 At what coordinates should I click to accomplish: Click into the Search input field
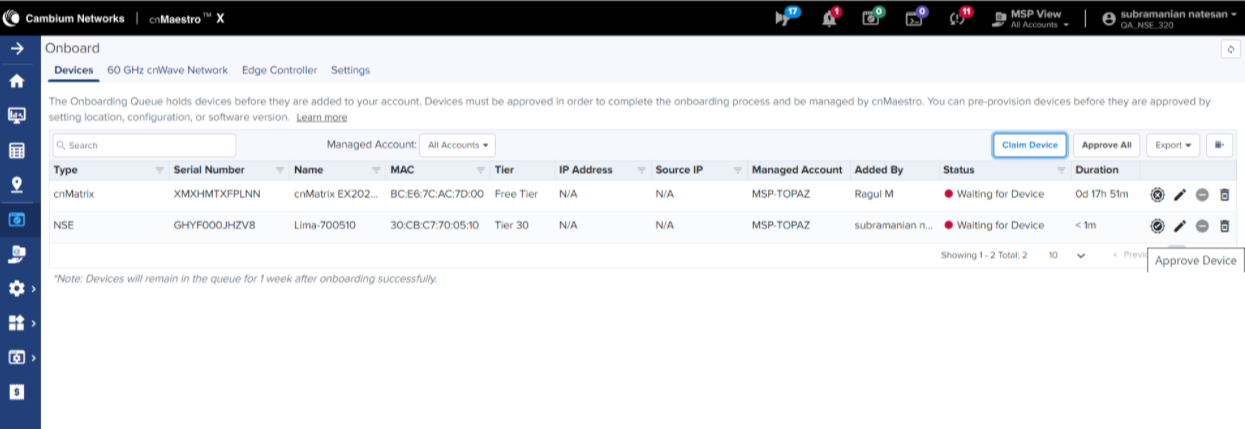(144, 145)
